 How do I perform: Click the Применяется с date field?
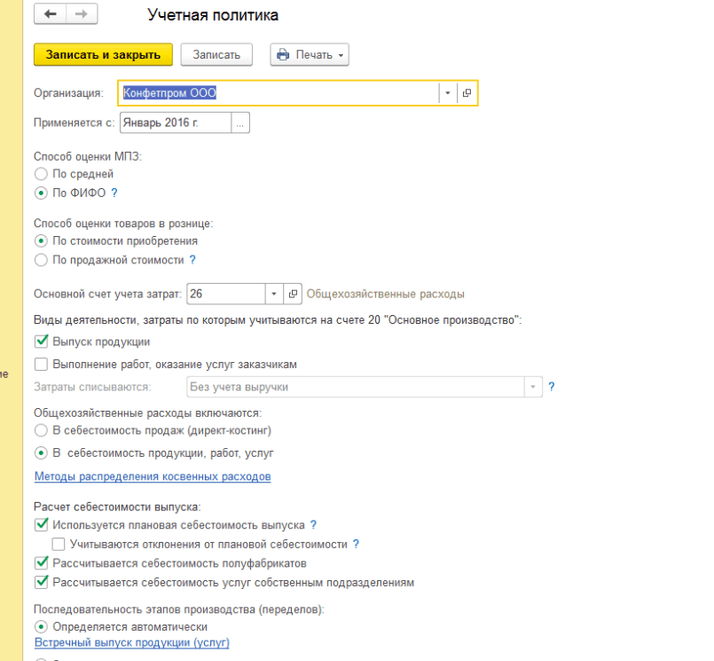coord(175,123)
